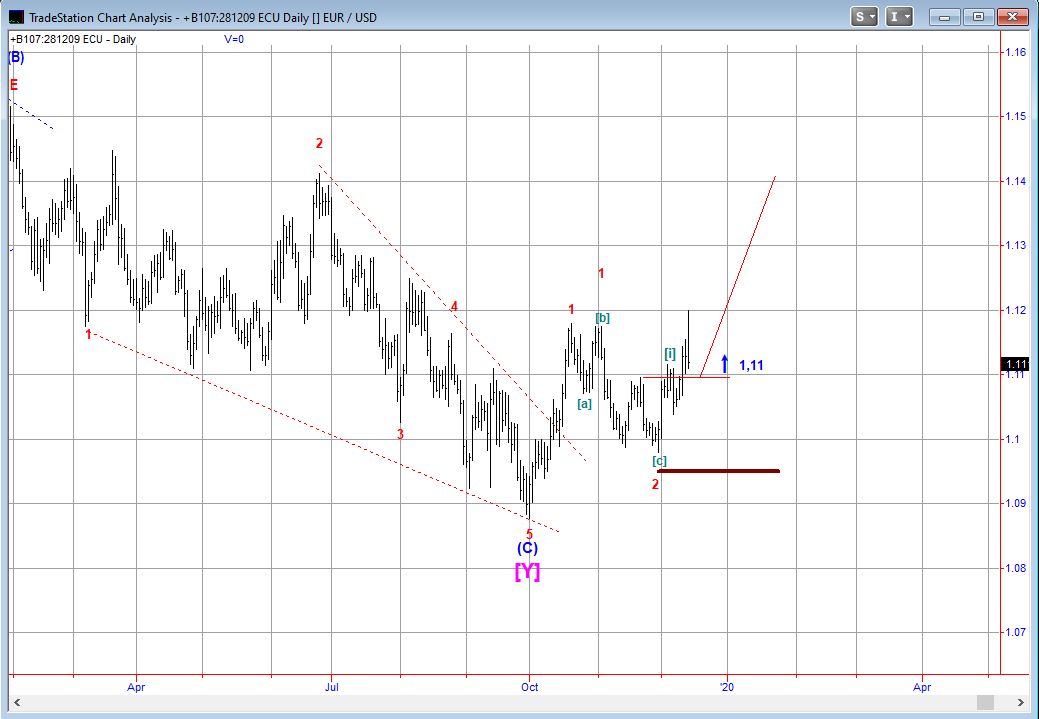Viewport: 1039px width, 719px height.
Task: Click the TradeStation app icon in title bar
Action: [16, 17]
